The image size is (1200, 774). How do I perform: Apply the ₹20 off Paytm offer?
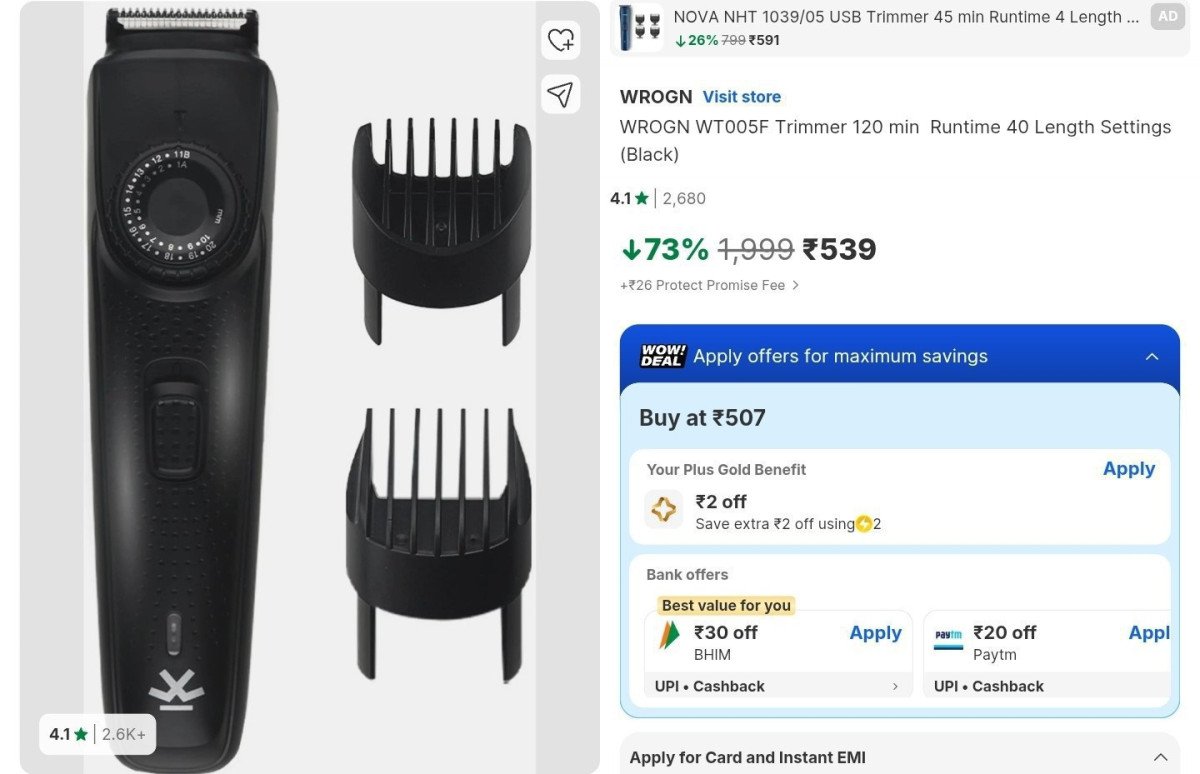click(1150, 633)
